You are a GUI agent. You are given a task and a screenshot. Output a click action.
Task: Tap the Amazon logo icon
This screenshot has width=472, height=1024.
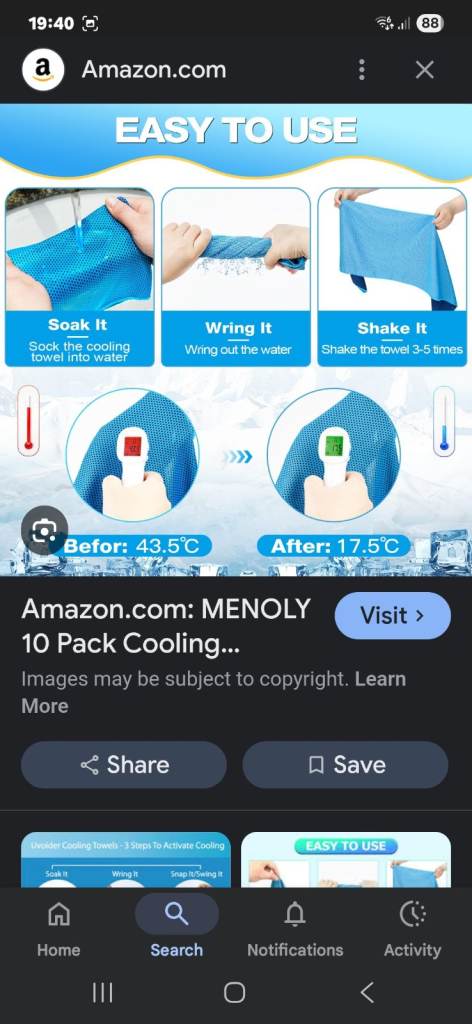(x=43, y=70)
